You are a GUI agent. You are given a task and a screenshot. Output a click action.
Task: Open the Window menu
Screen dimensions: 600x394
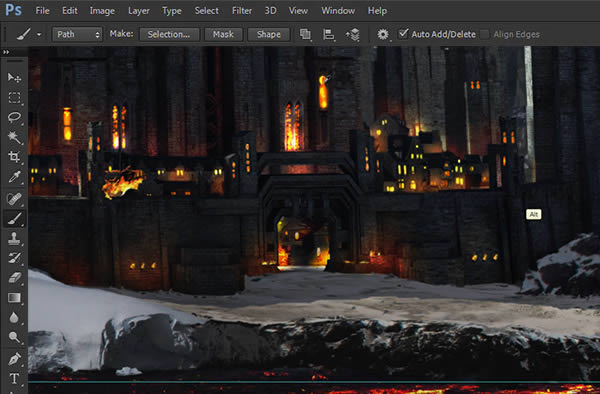[338, 11]
